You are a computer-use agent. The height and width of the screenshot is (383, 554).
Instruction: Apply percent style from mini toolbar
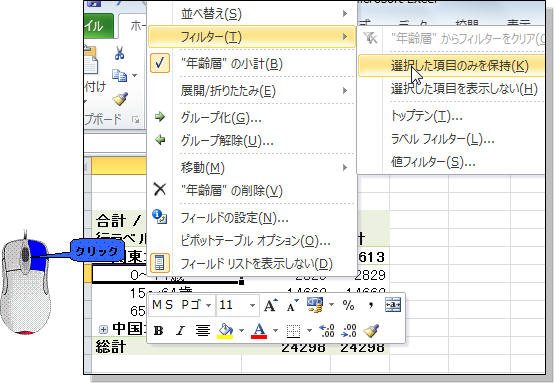(x=348, y=305)
